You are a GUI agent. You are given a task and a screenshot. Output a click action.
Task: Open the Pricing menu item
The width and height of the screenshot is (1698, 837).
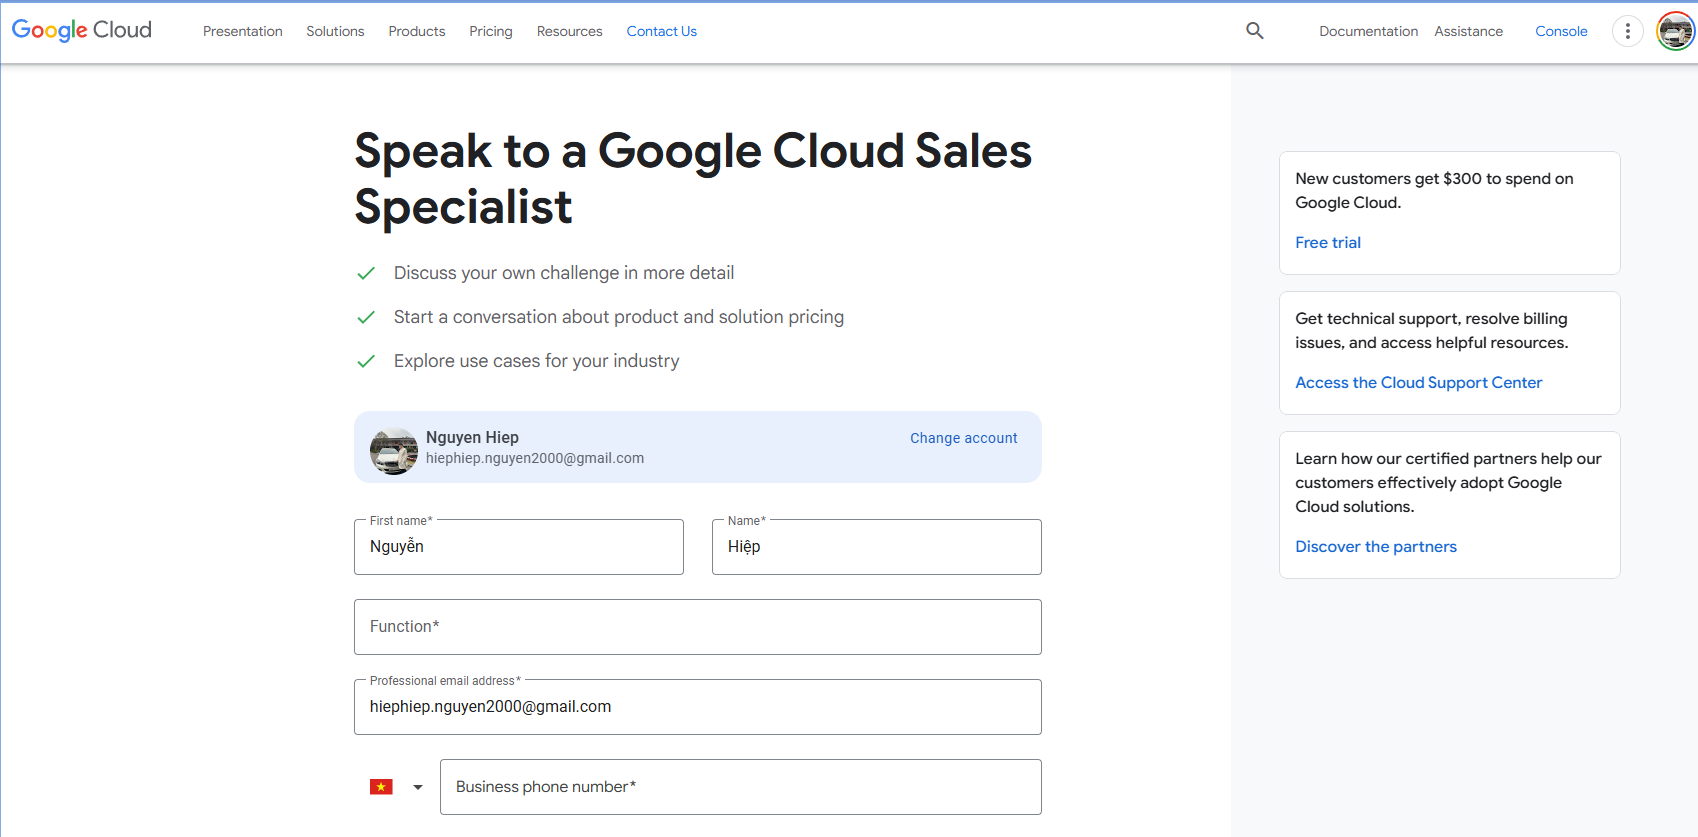pyautogui.click(x=491, y=31)
